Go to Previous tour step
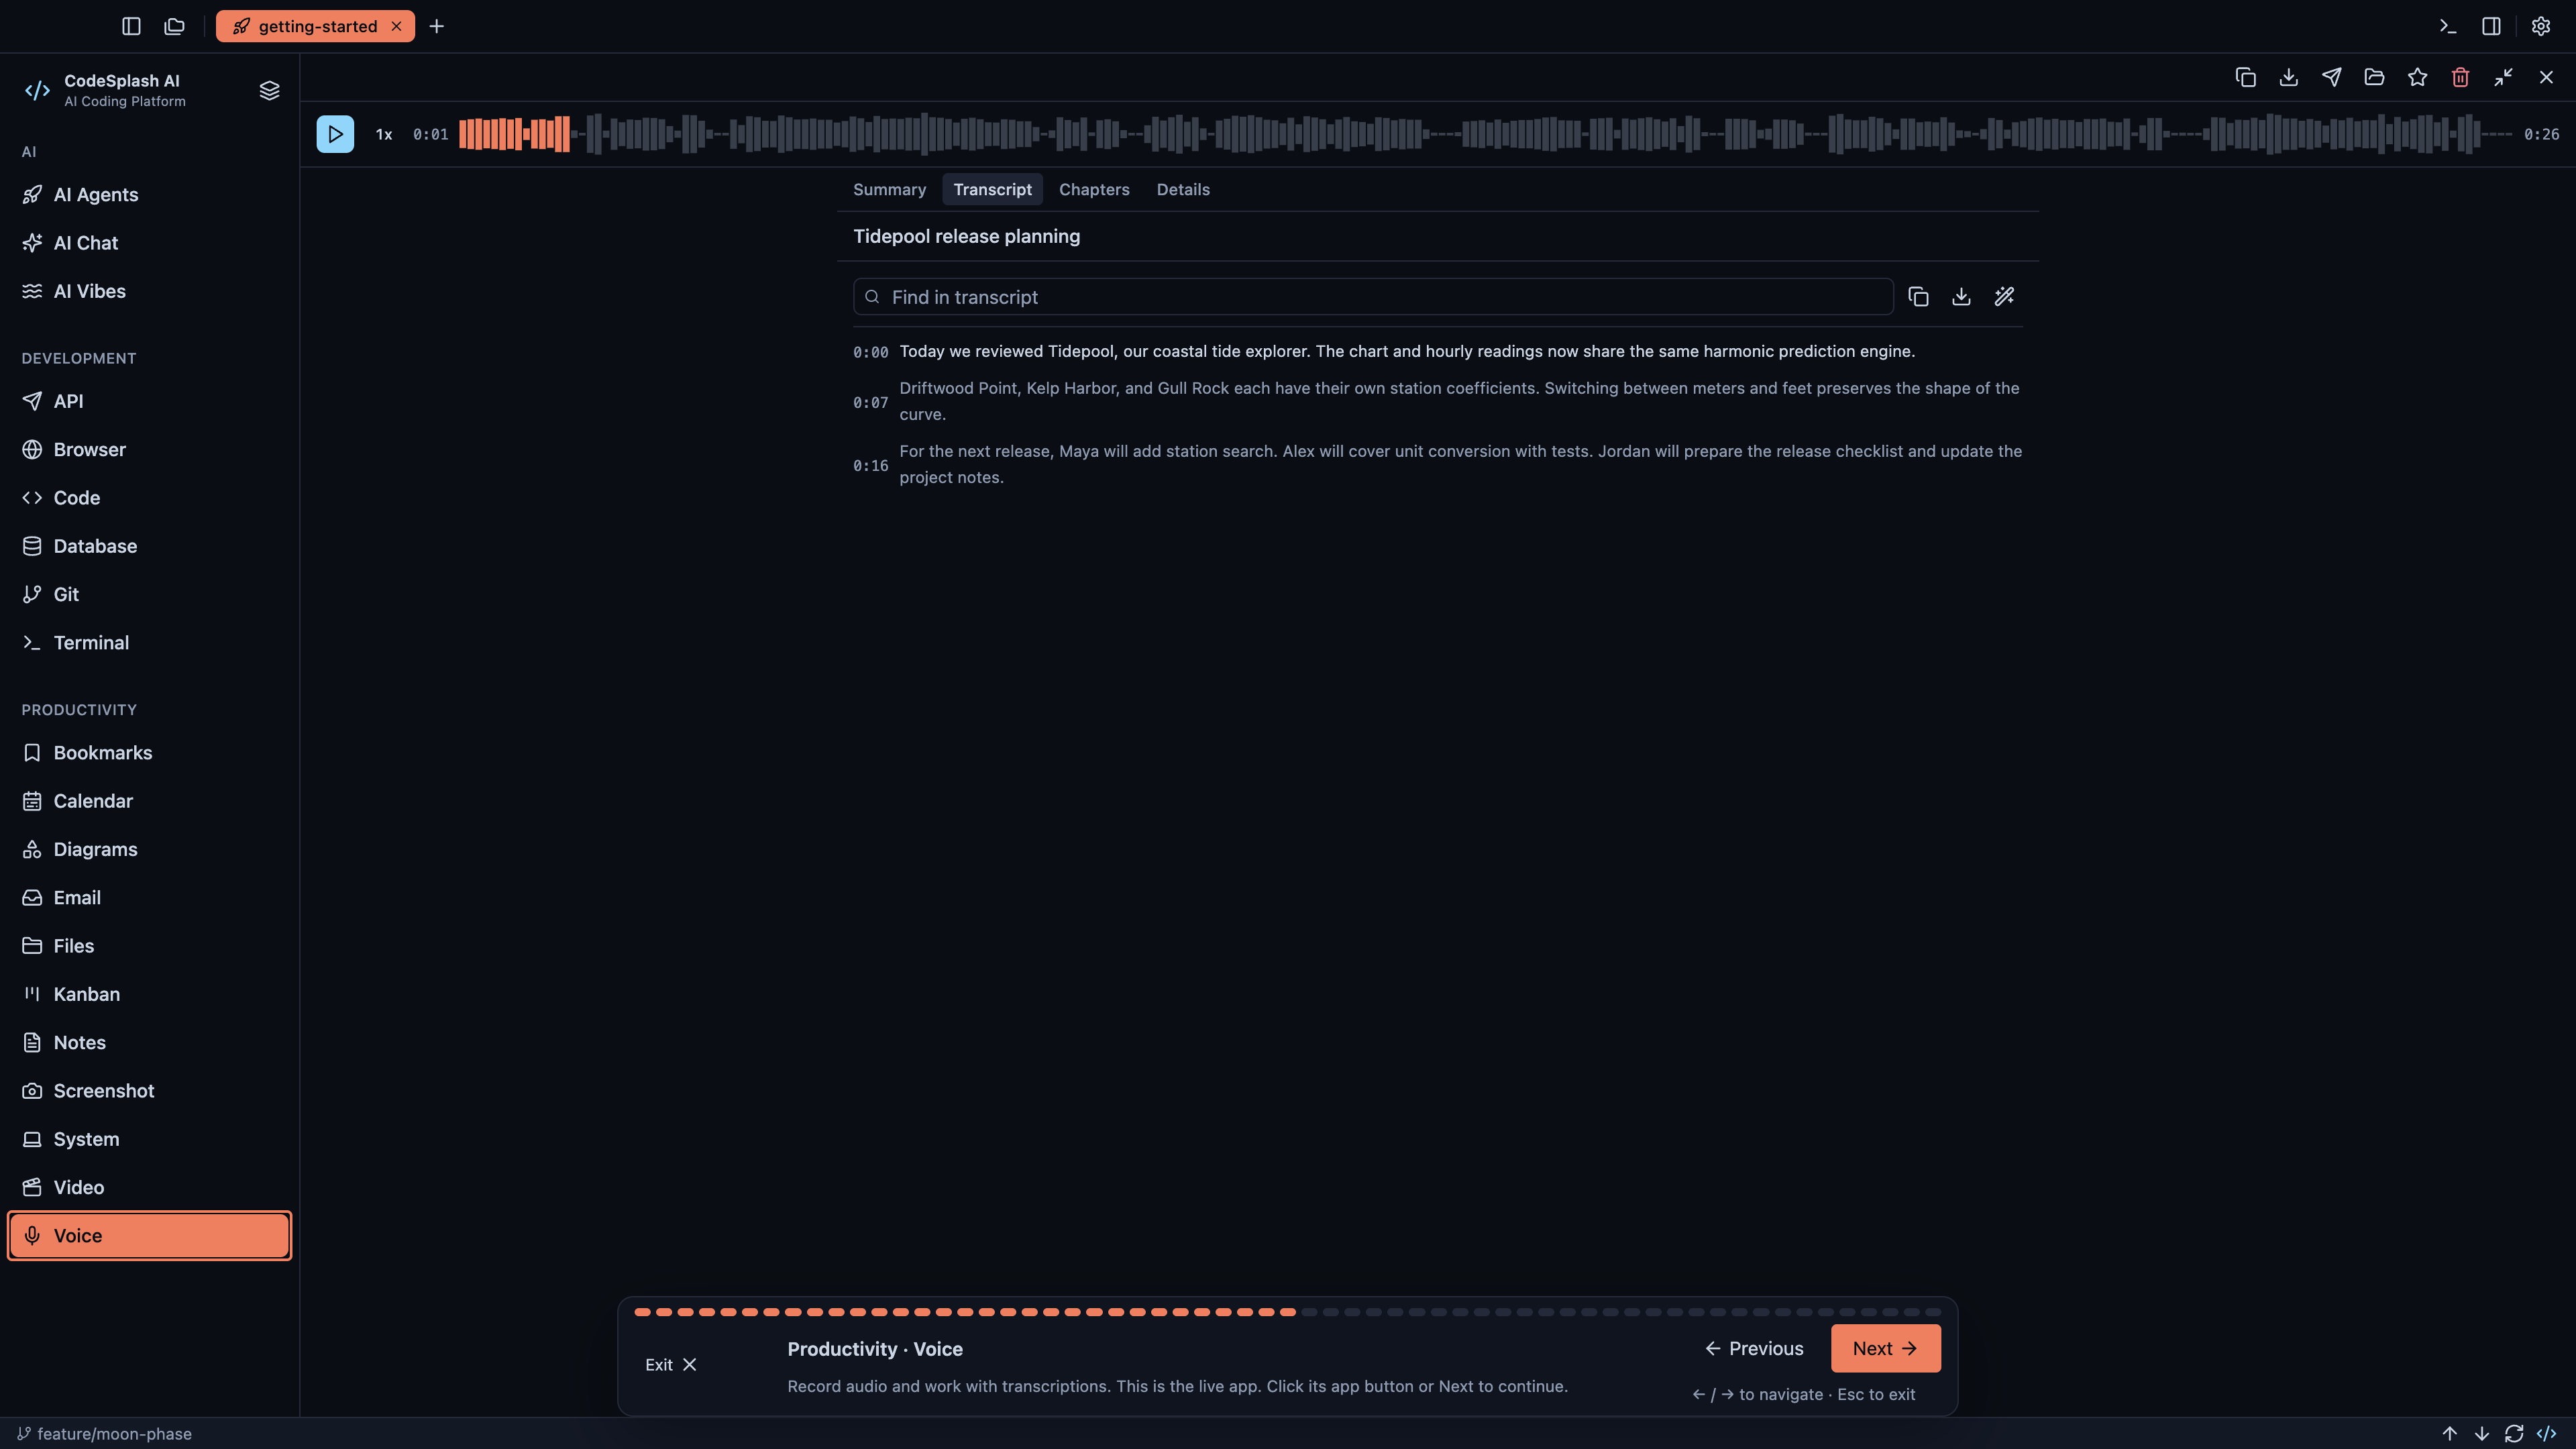The width and height of the screenshot is (2576, 1449). click(x=1754, y=1348)
